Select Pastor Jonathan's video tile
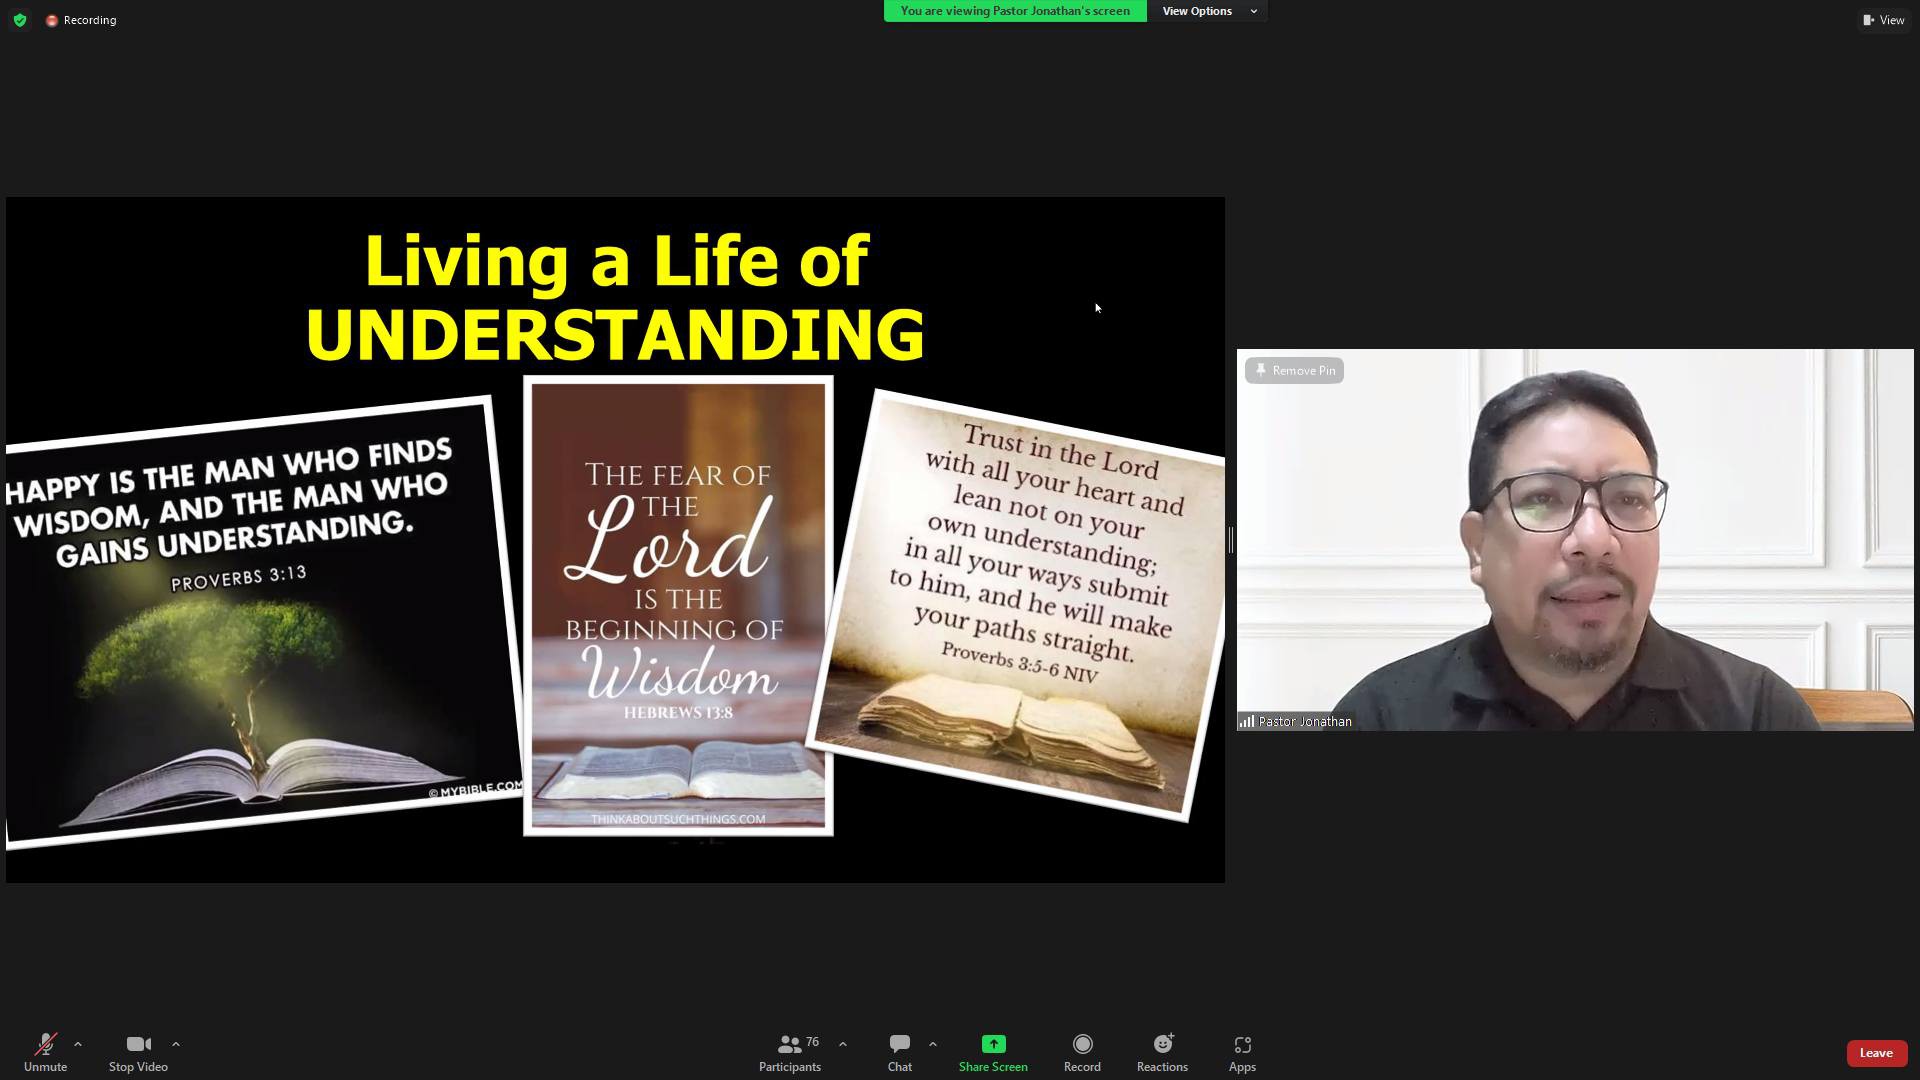This screenshot has width=1920, height=1080. pyautogui.click(x=1575, y=540)
